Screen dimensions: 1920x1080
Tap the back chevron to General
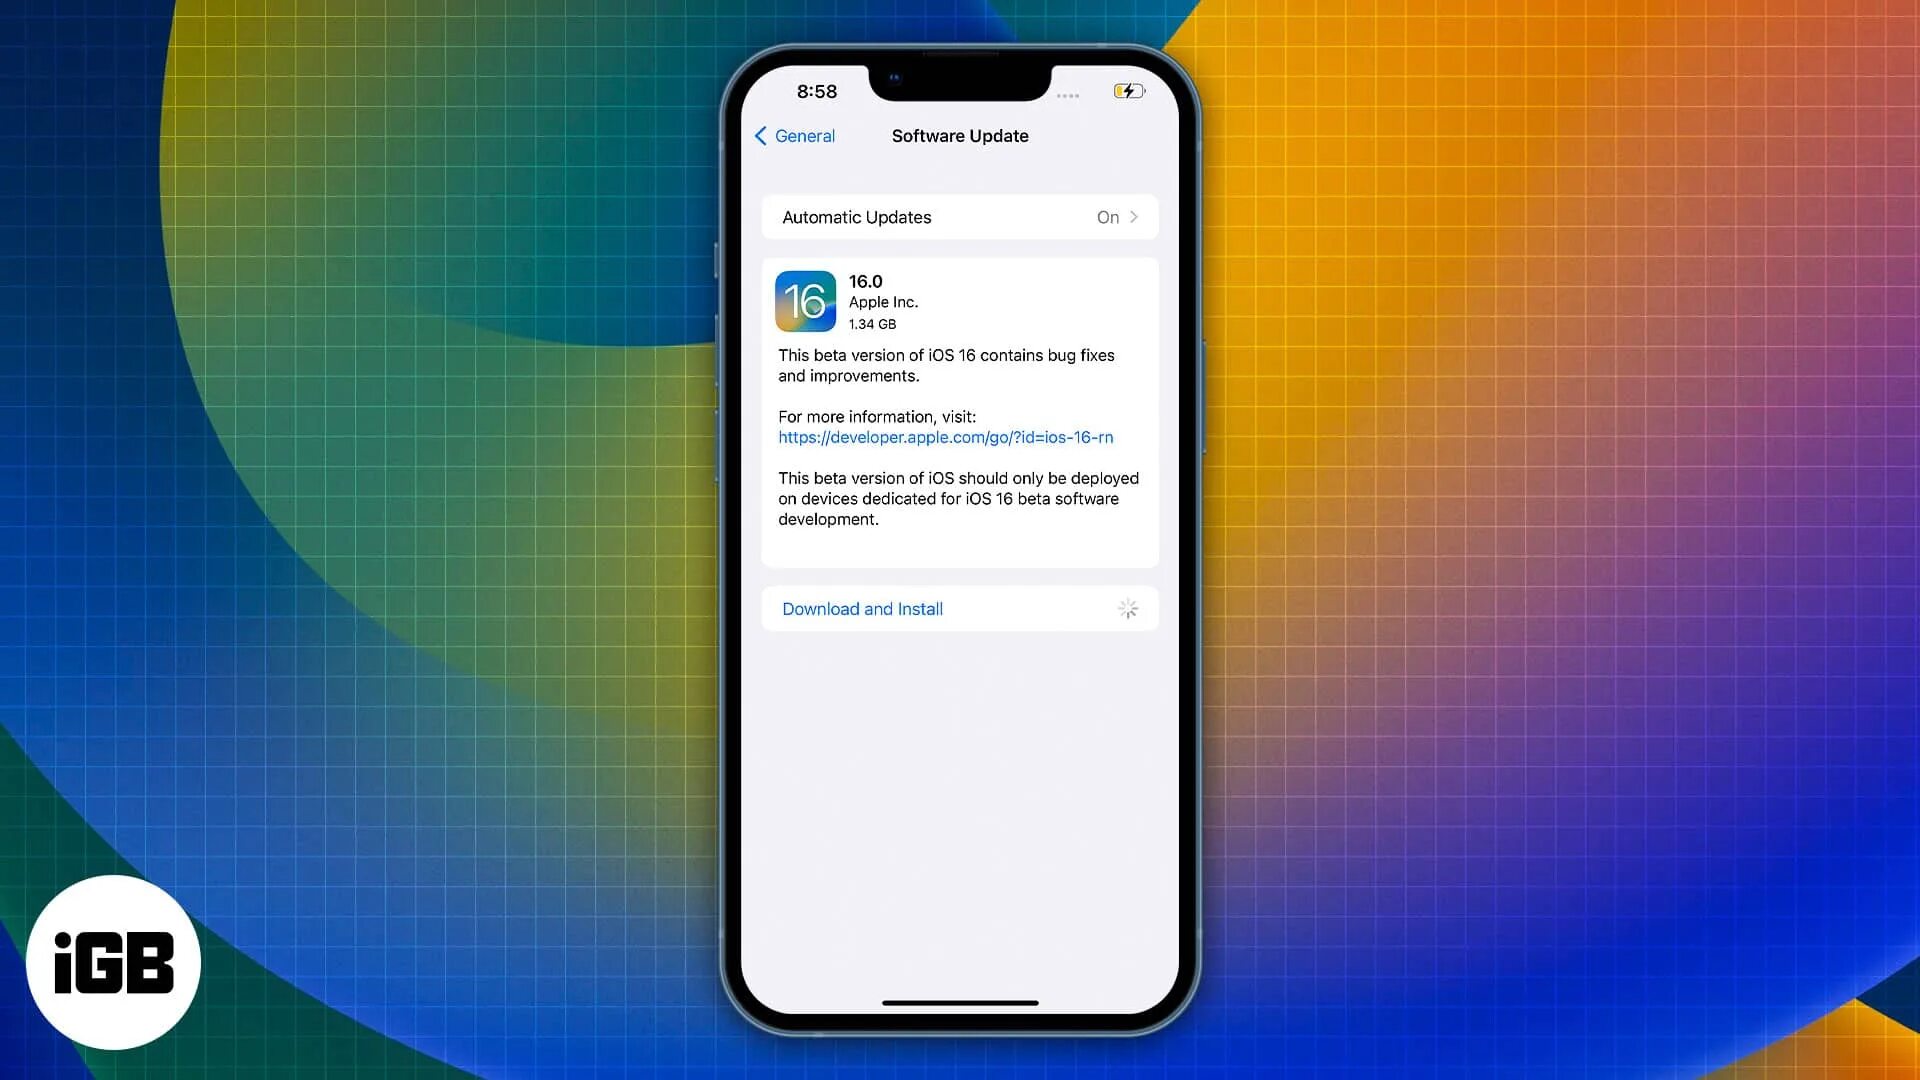pos(760,135)
